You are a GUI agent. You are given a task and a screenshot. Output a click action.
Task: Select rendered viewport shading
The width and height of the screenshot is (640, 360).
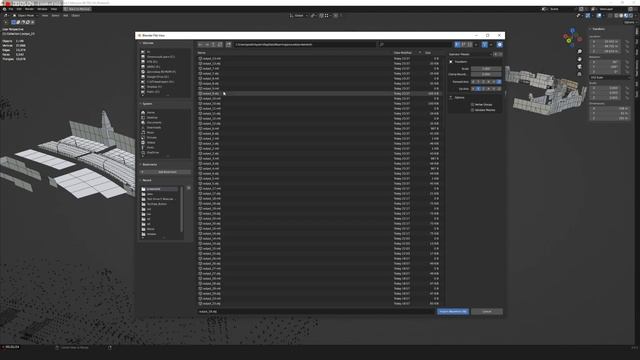tap(631, 16)
